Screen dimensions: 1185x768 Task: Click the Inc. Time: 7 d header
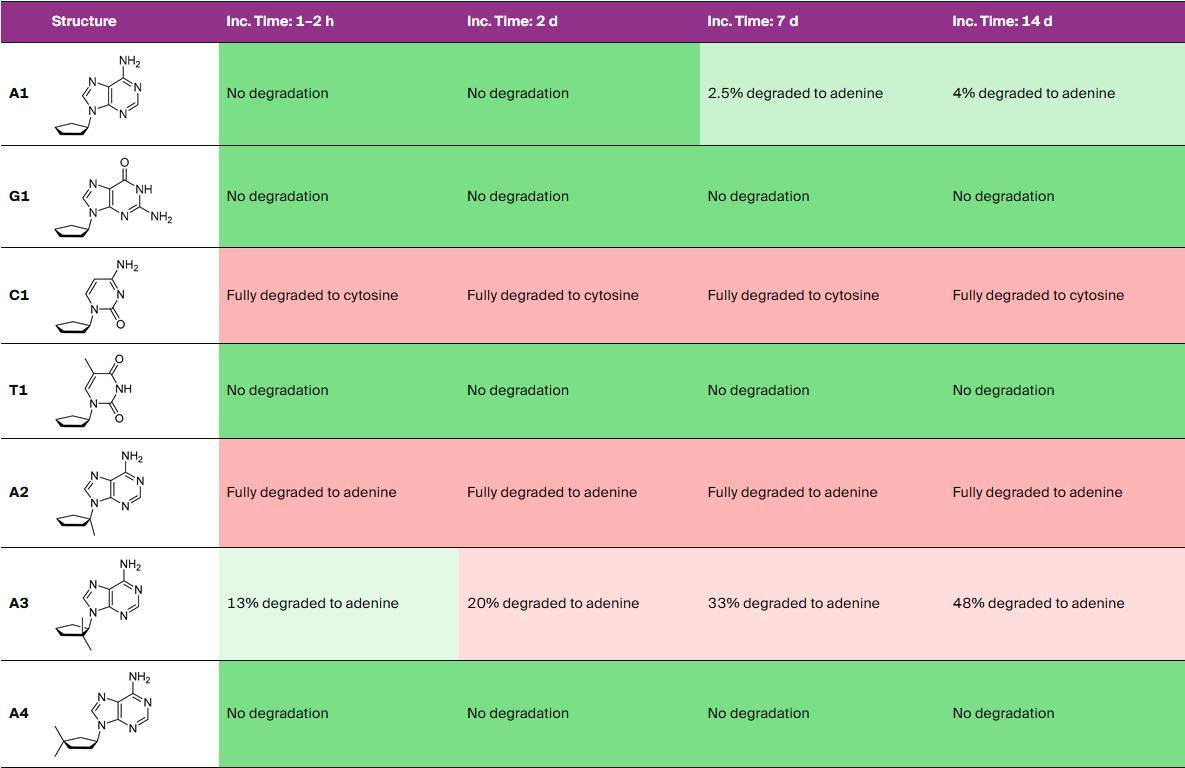pos(752,21)
